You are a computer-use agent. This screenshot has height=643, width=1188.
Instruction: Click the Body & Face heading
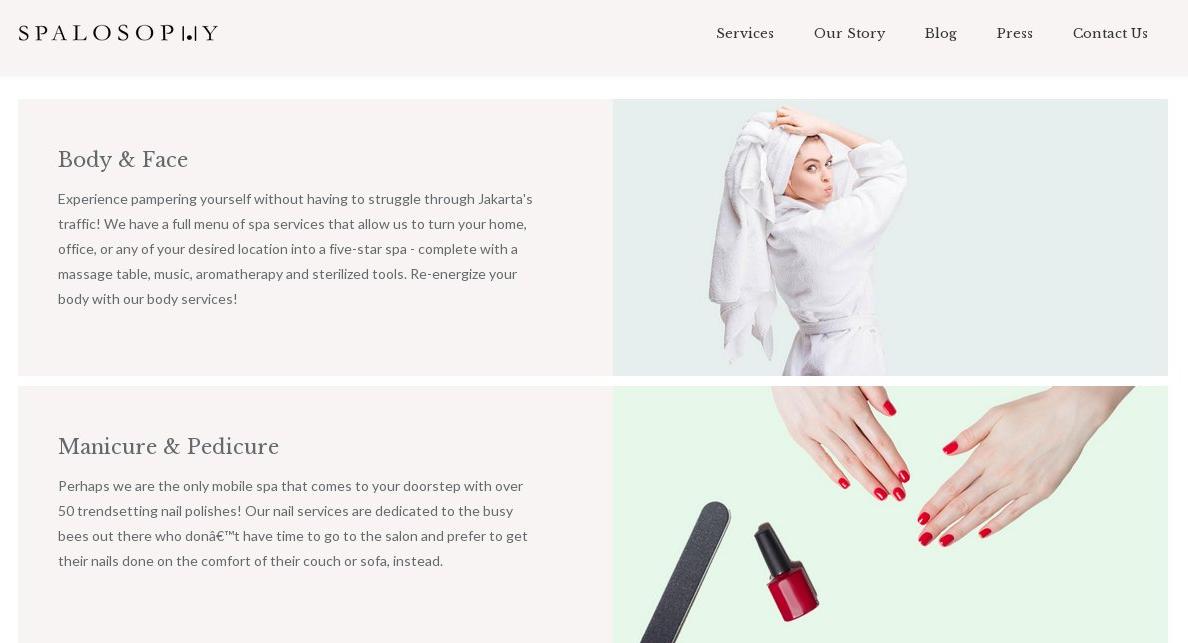click(123, 160)
